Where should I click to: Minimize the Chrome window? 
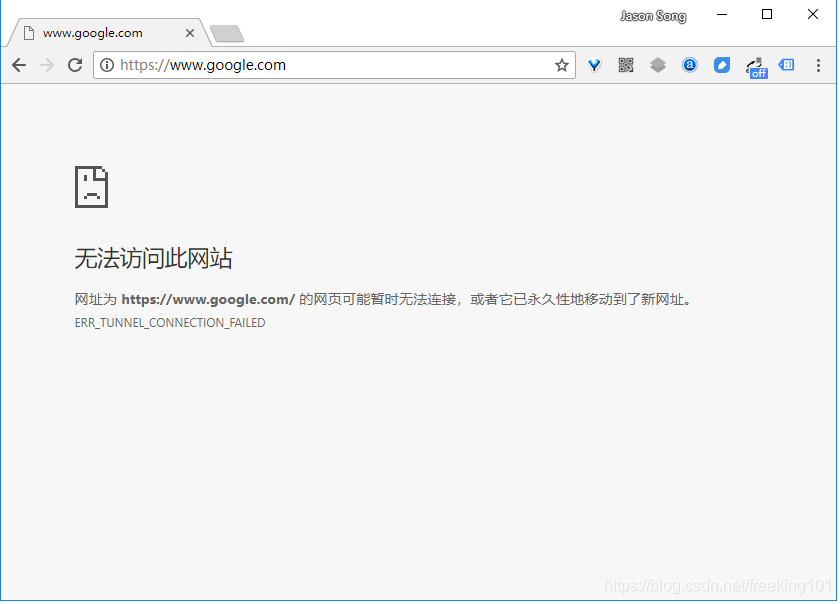pos(722,15)
